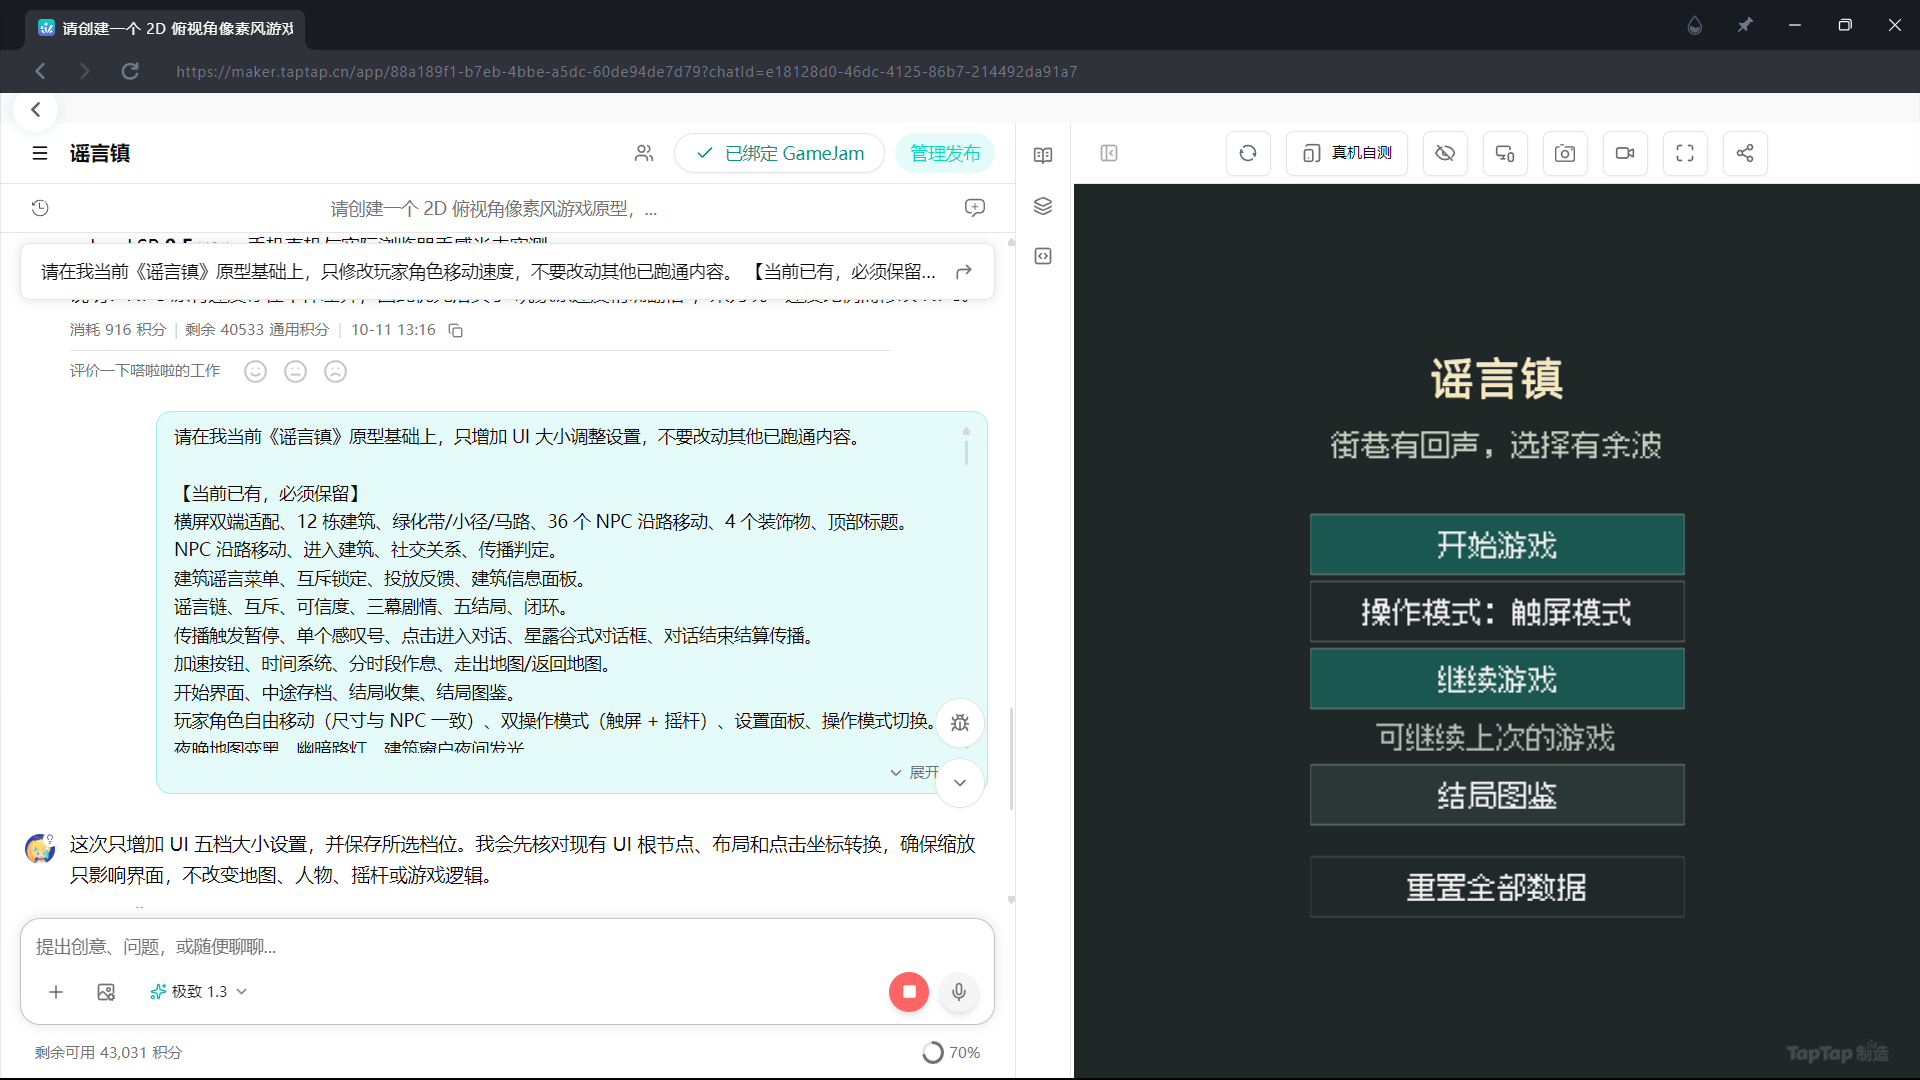Choose 重置全部数据 in the game menu
Image resolution: width=1920 pixels, height=1080 pixels.
tap(1497, 887)
